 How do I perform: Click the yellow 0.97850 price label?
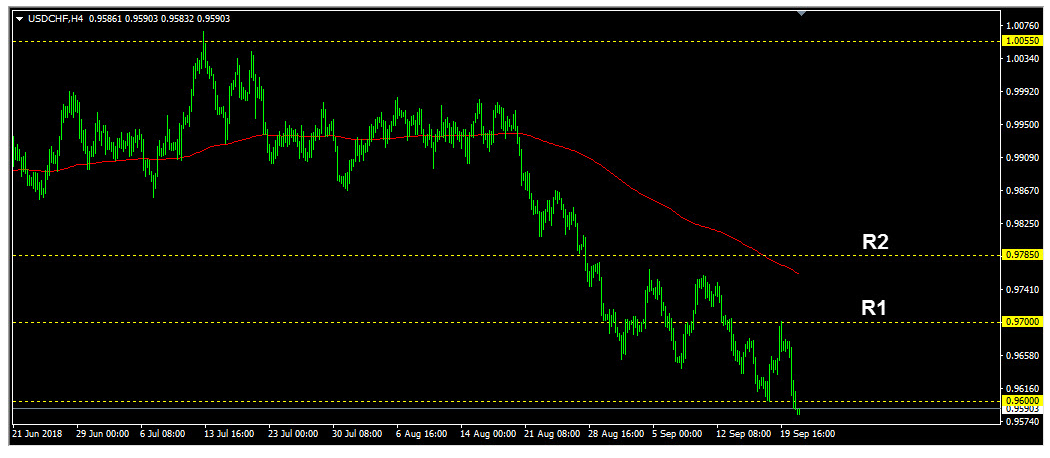1021,255
